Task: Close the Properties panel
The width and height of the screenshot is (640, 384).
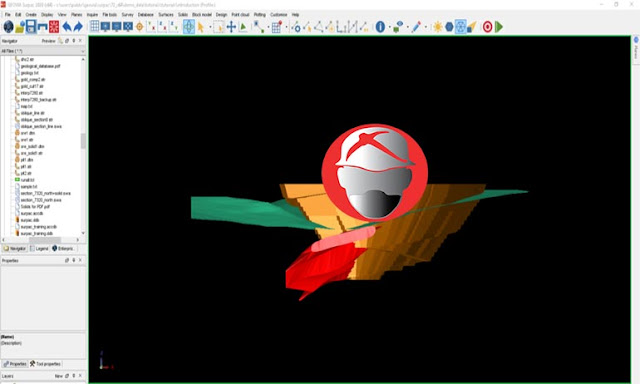Action: point(80,260)
